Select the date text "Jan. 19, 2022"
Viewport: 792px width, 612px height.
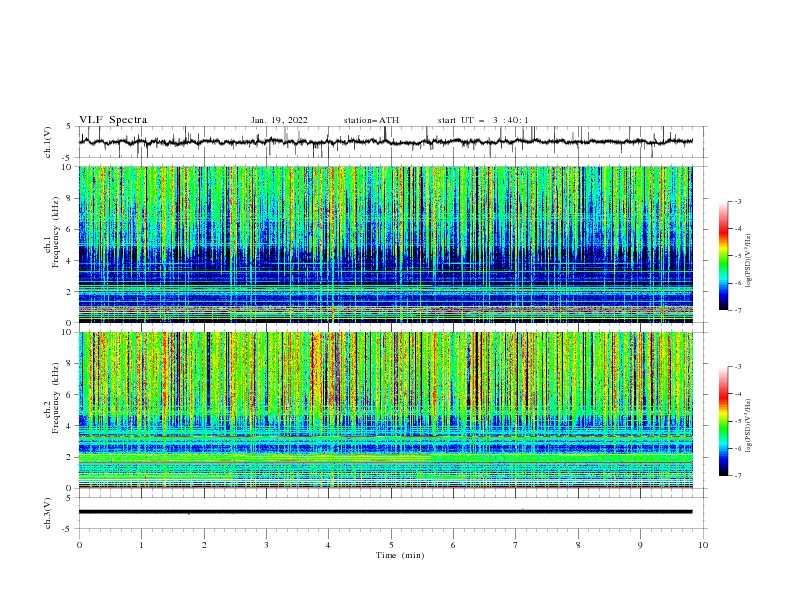pos(279,120)
